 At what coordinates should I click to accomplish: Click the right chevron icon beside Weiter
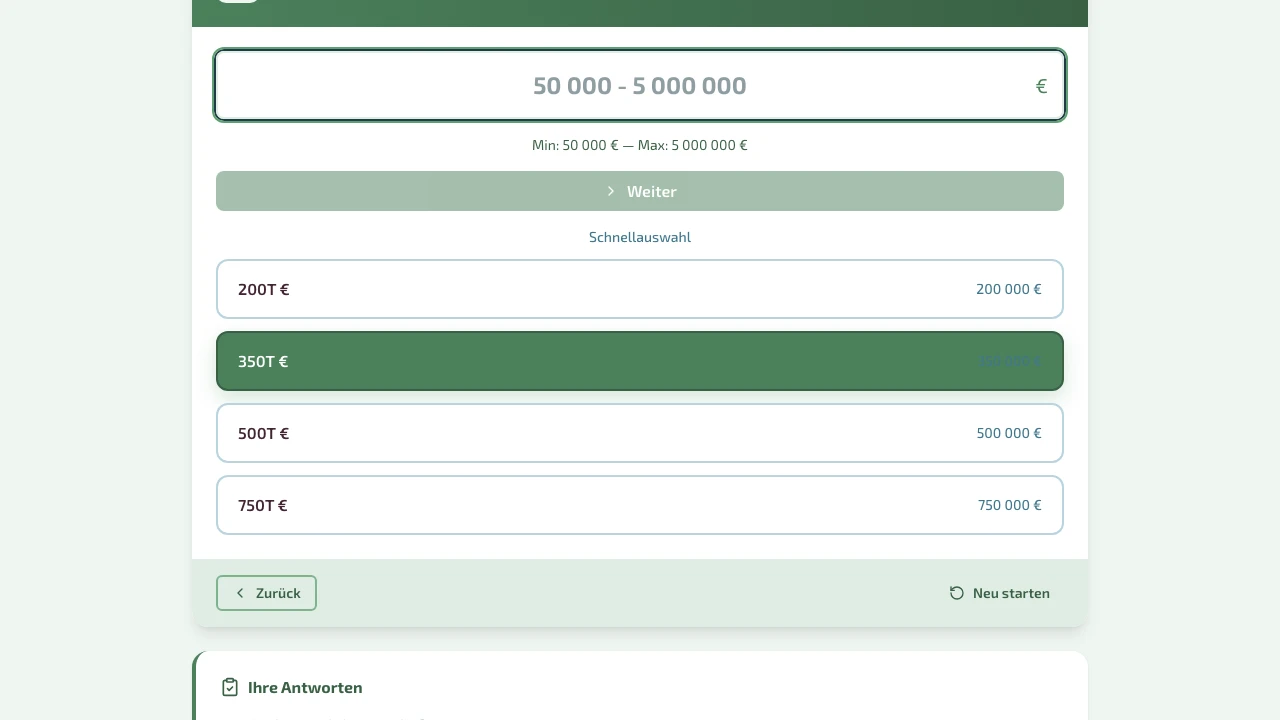tap(611, 191)
